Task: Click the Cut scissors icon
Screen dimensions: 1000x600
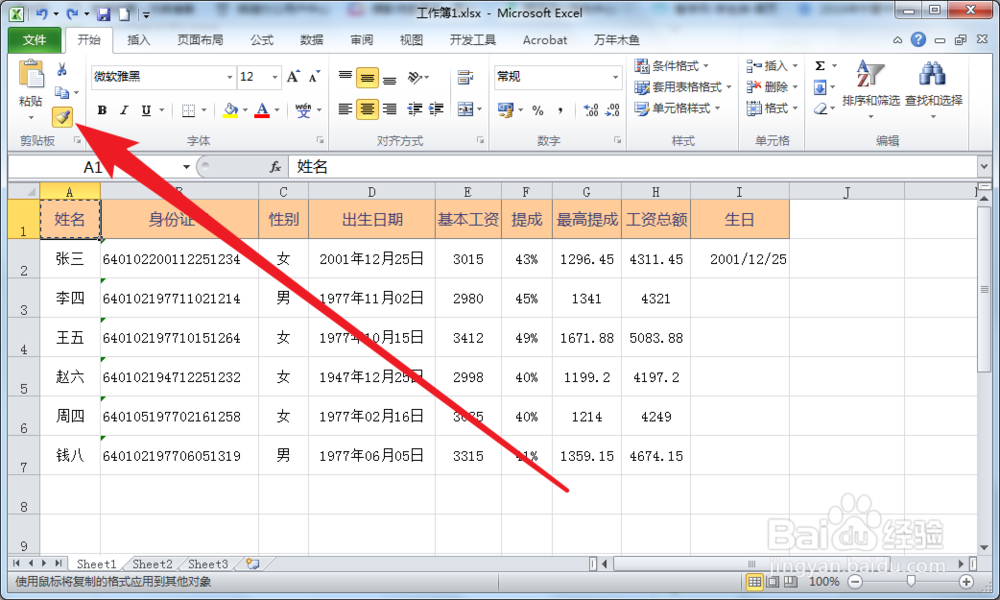Action: tap(62, 69)
